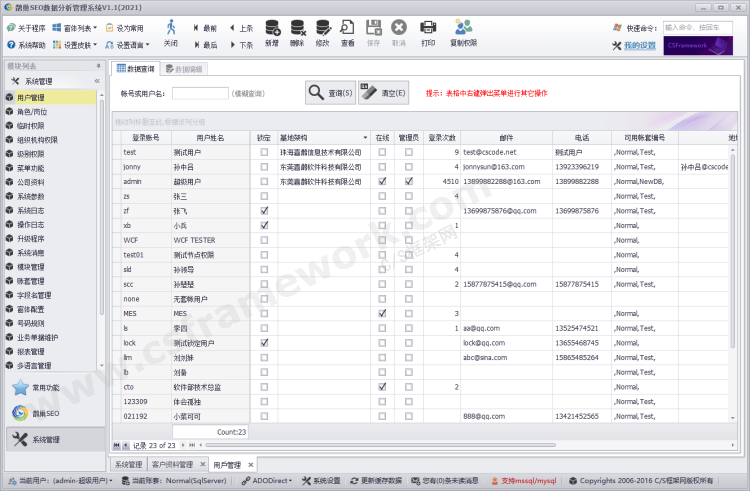Uncheck 锁定 checkbox for user zf
This screenshot has width=750, height=491.
point(264,211)
